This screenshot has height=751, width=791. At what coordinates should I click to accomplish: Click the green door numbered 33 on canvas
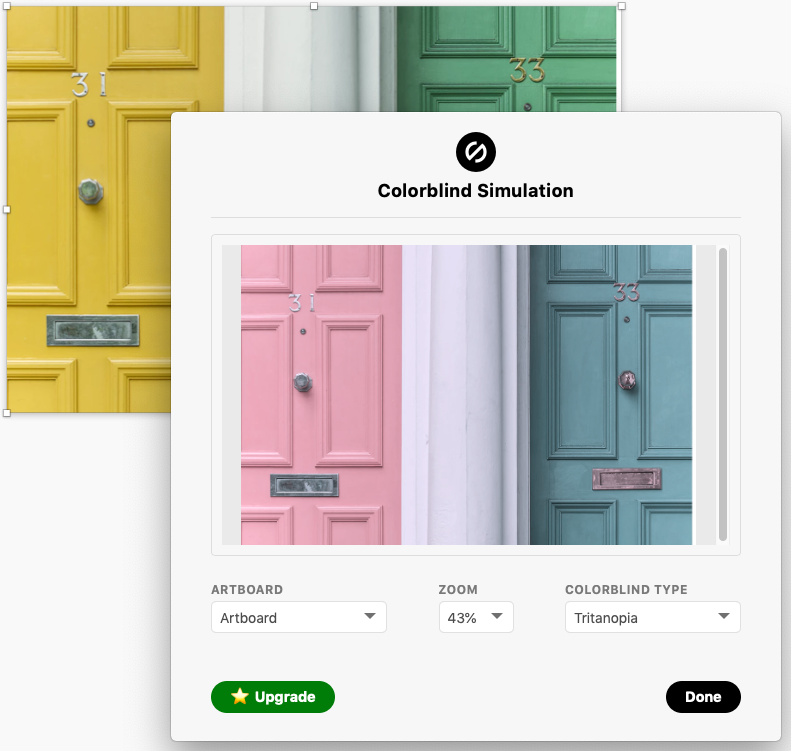[506, 59]
